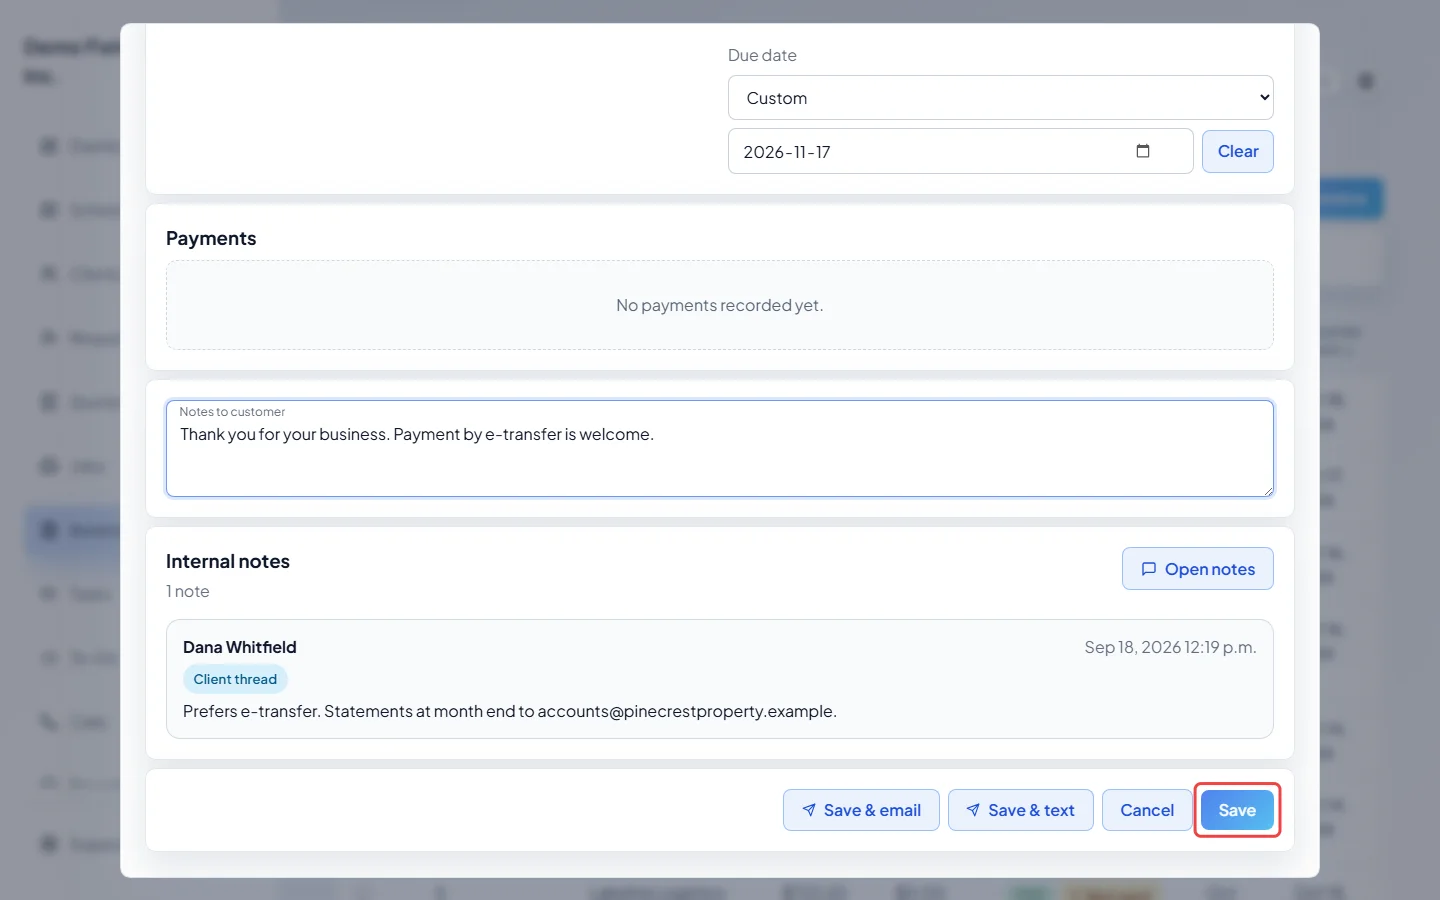Choose Save & text
The image size is (1440, 900).
1020,810
